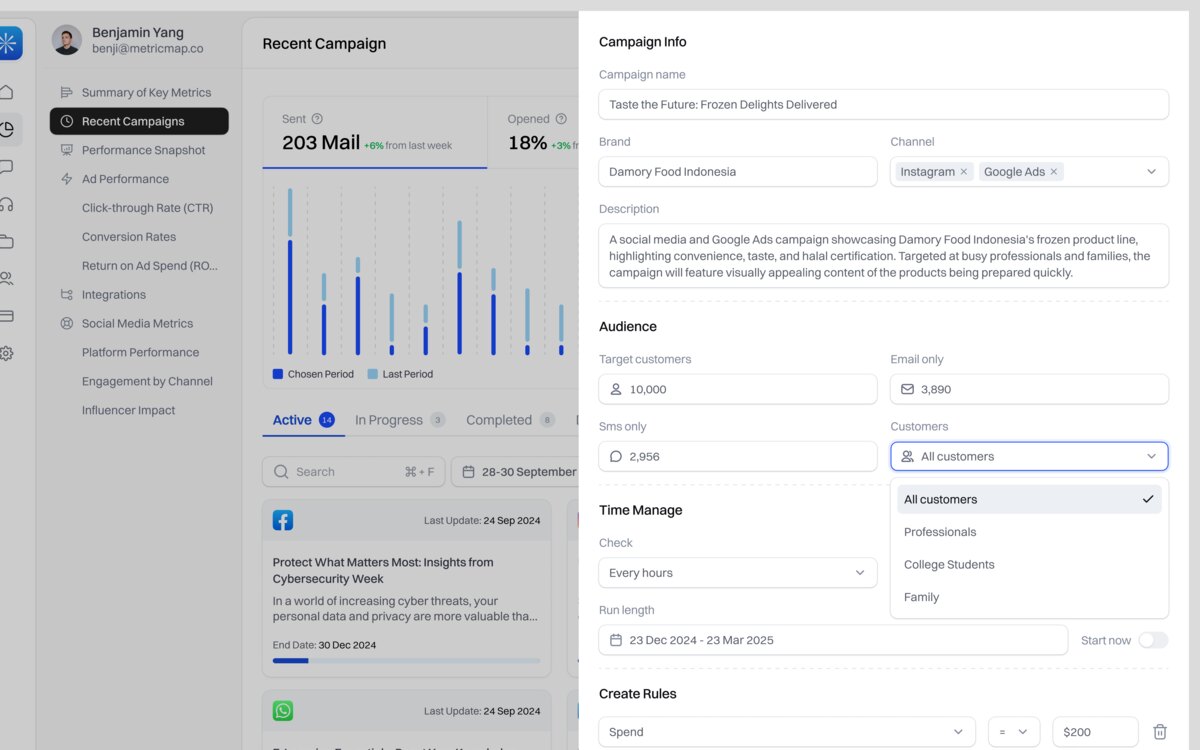
Task: Open the folder icon in left rail
Action: click(x=7, y=241)
